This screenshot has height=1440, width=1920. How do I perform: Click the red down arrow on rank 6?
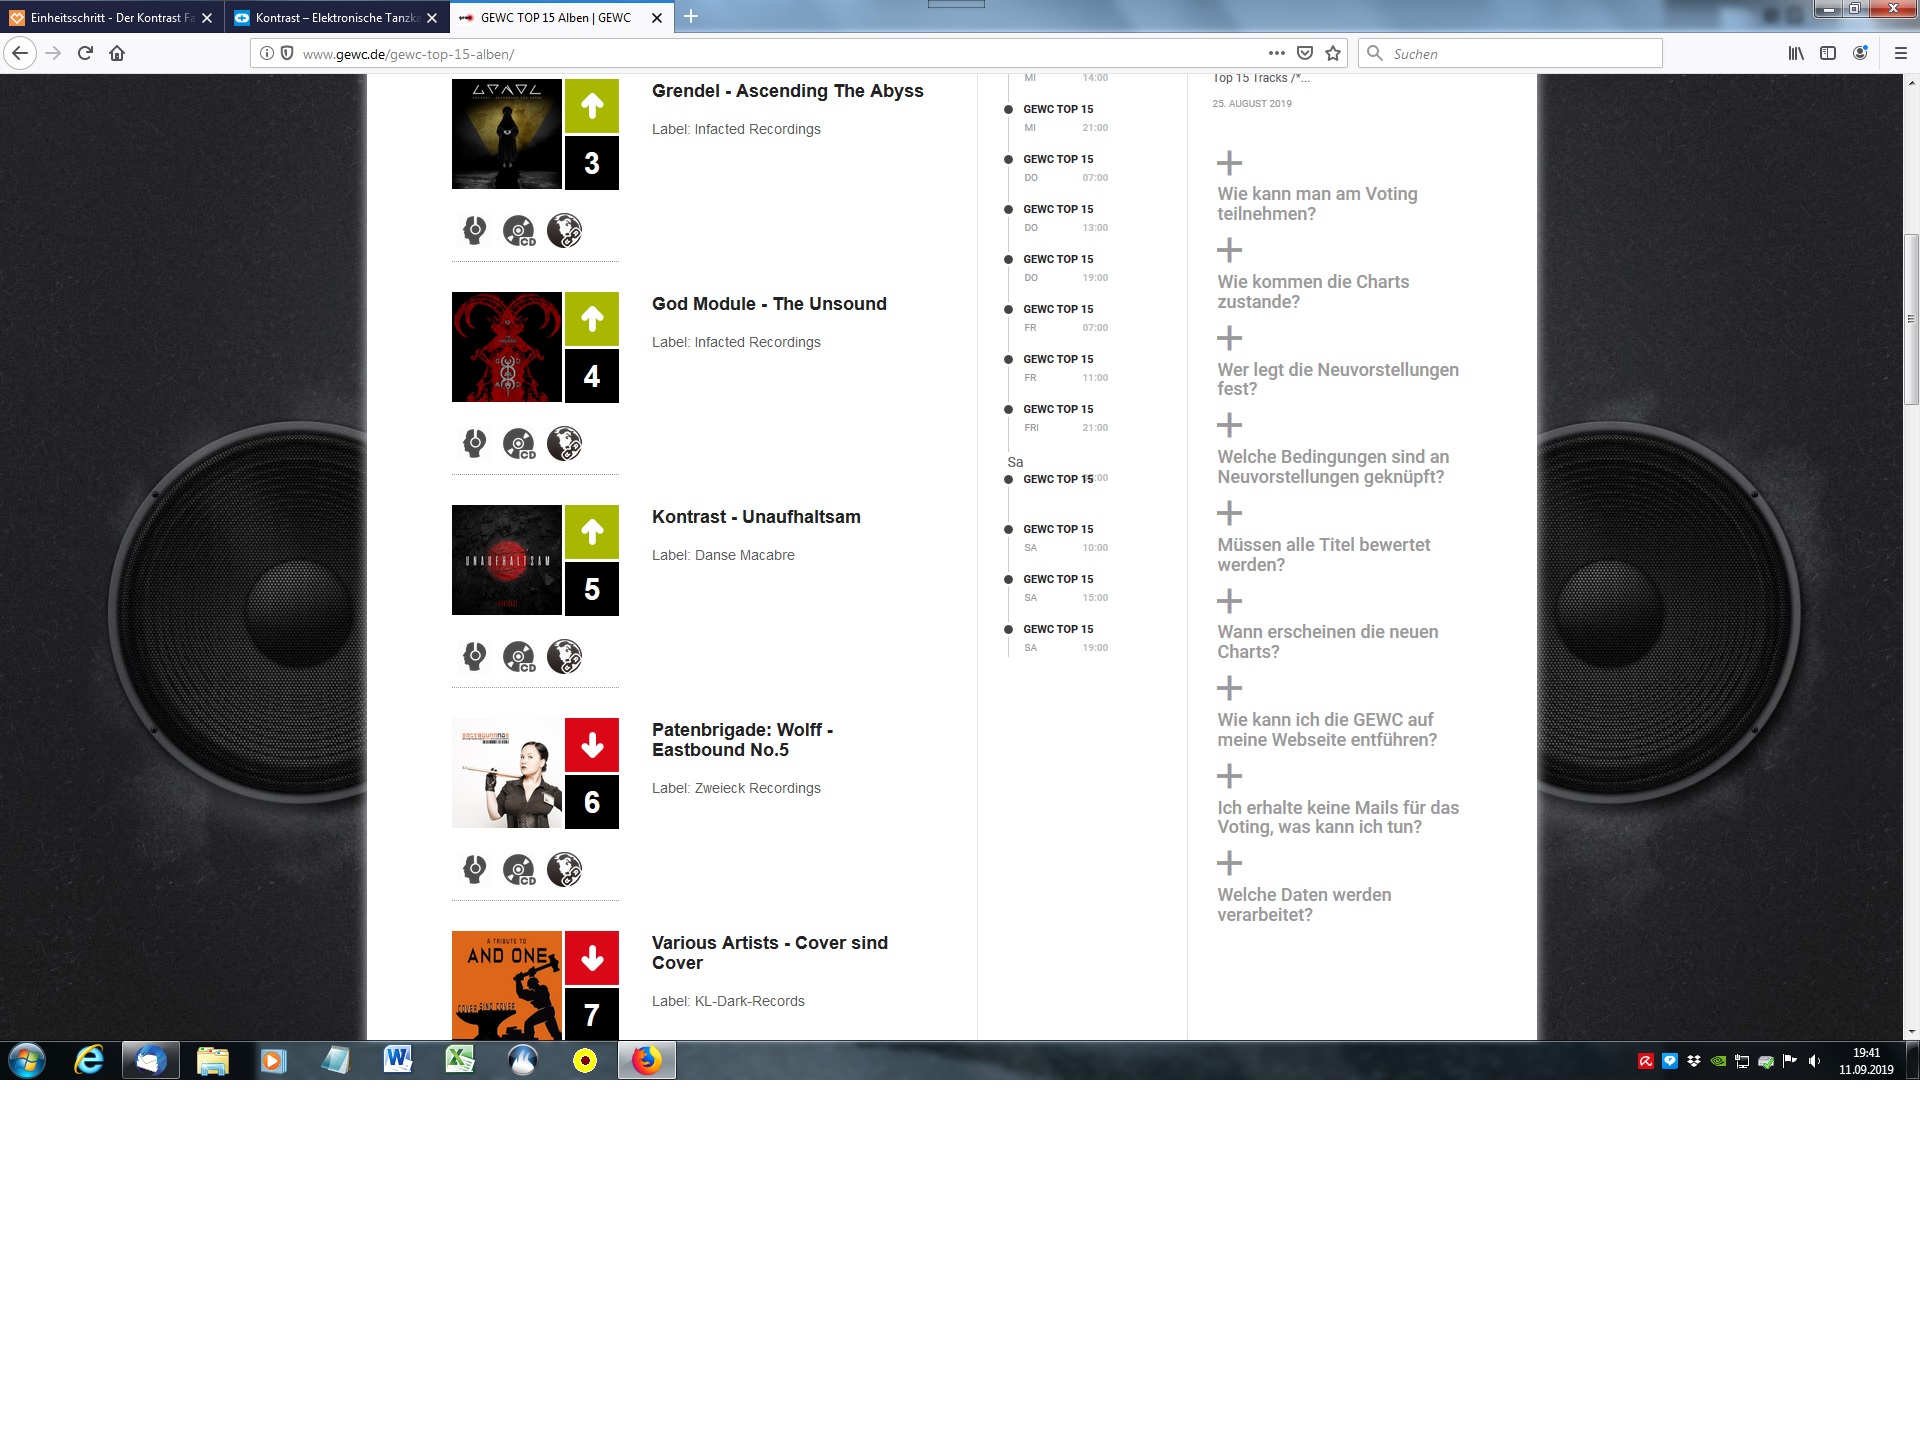pyautogui.click(x=592, y=745)
